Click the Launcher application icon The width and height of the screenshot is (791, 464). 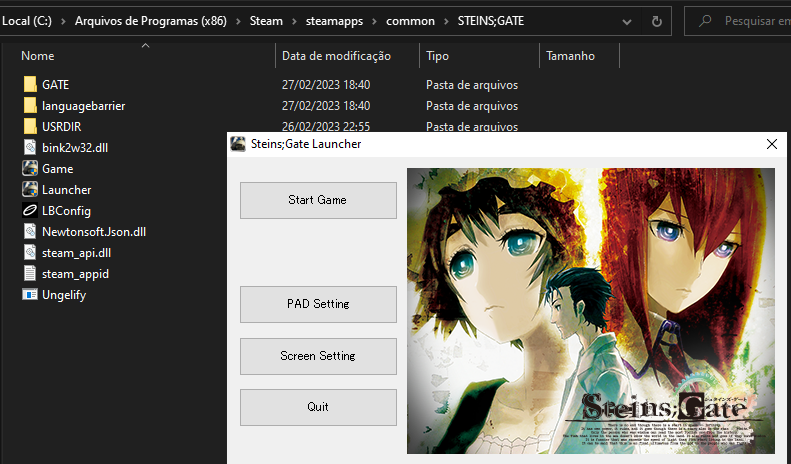point(30,190)
